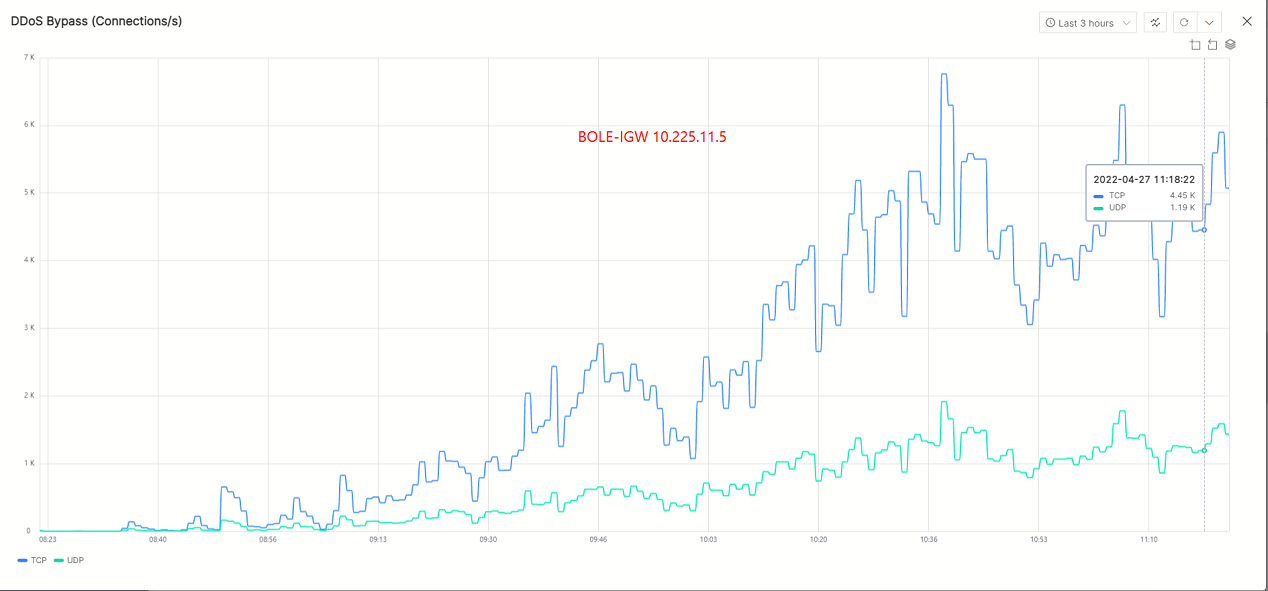Toggle the UDP series legend label

75,561
